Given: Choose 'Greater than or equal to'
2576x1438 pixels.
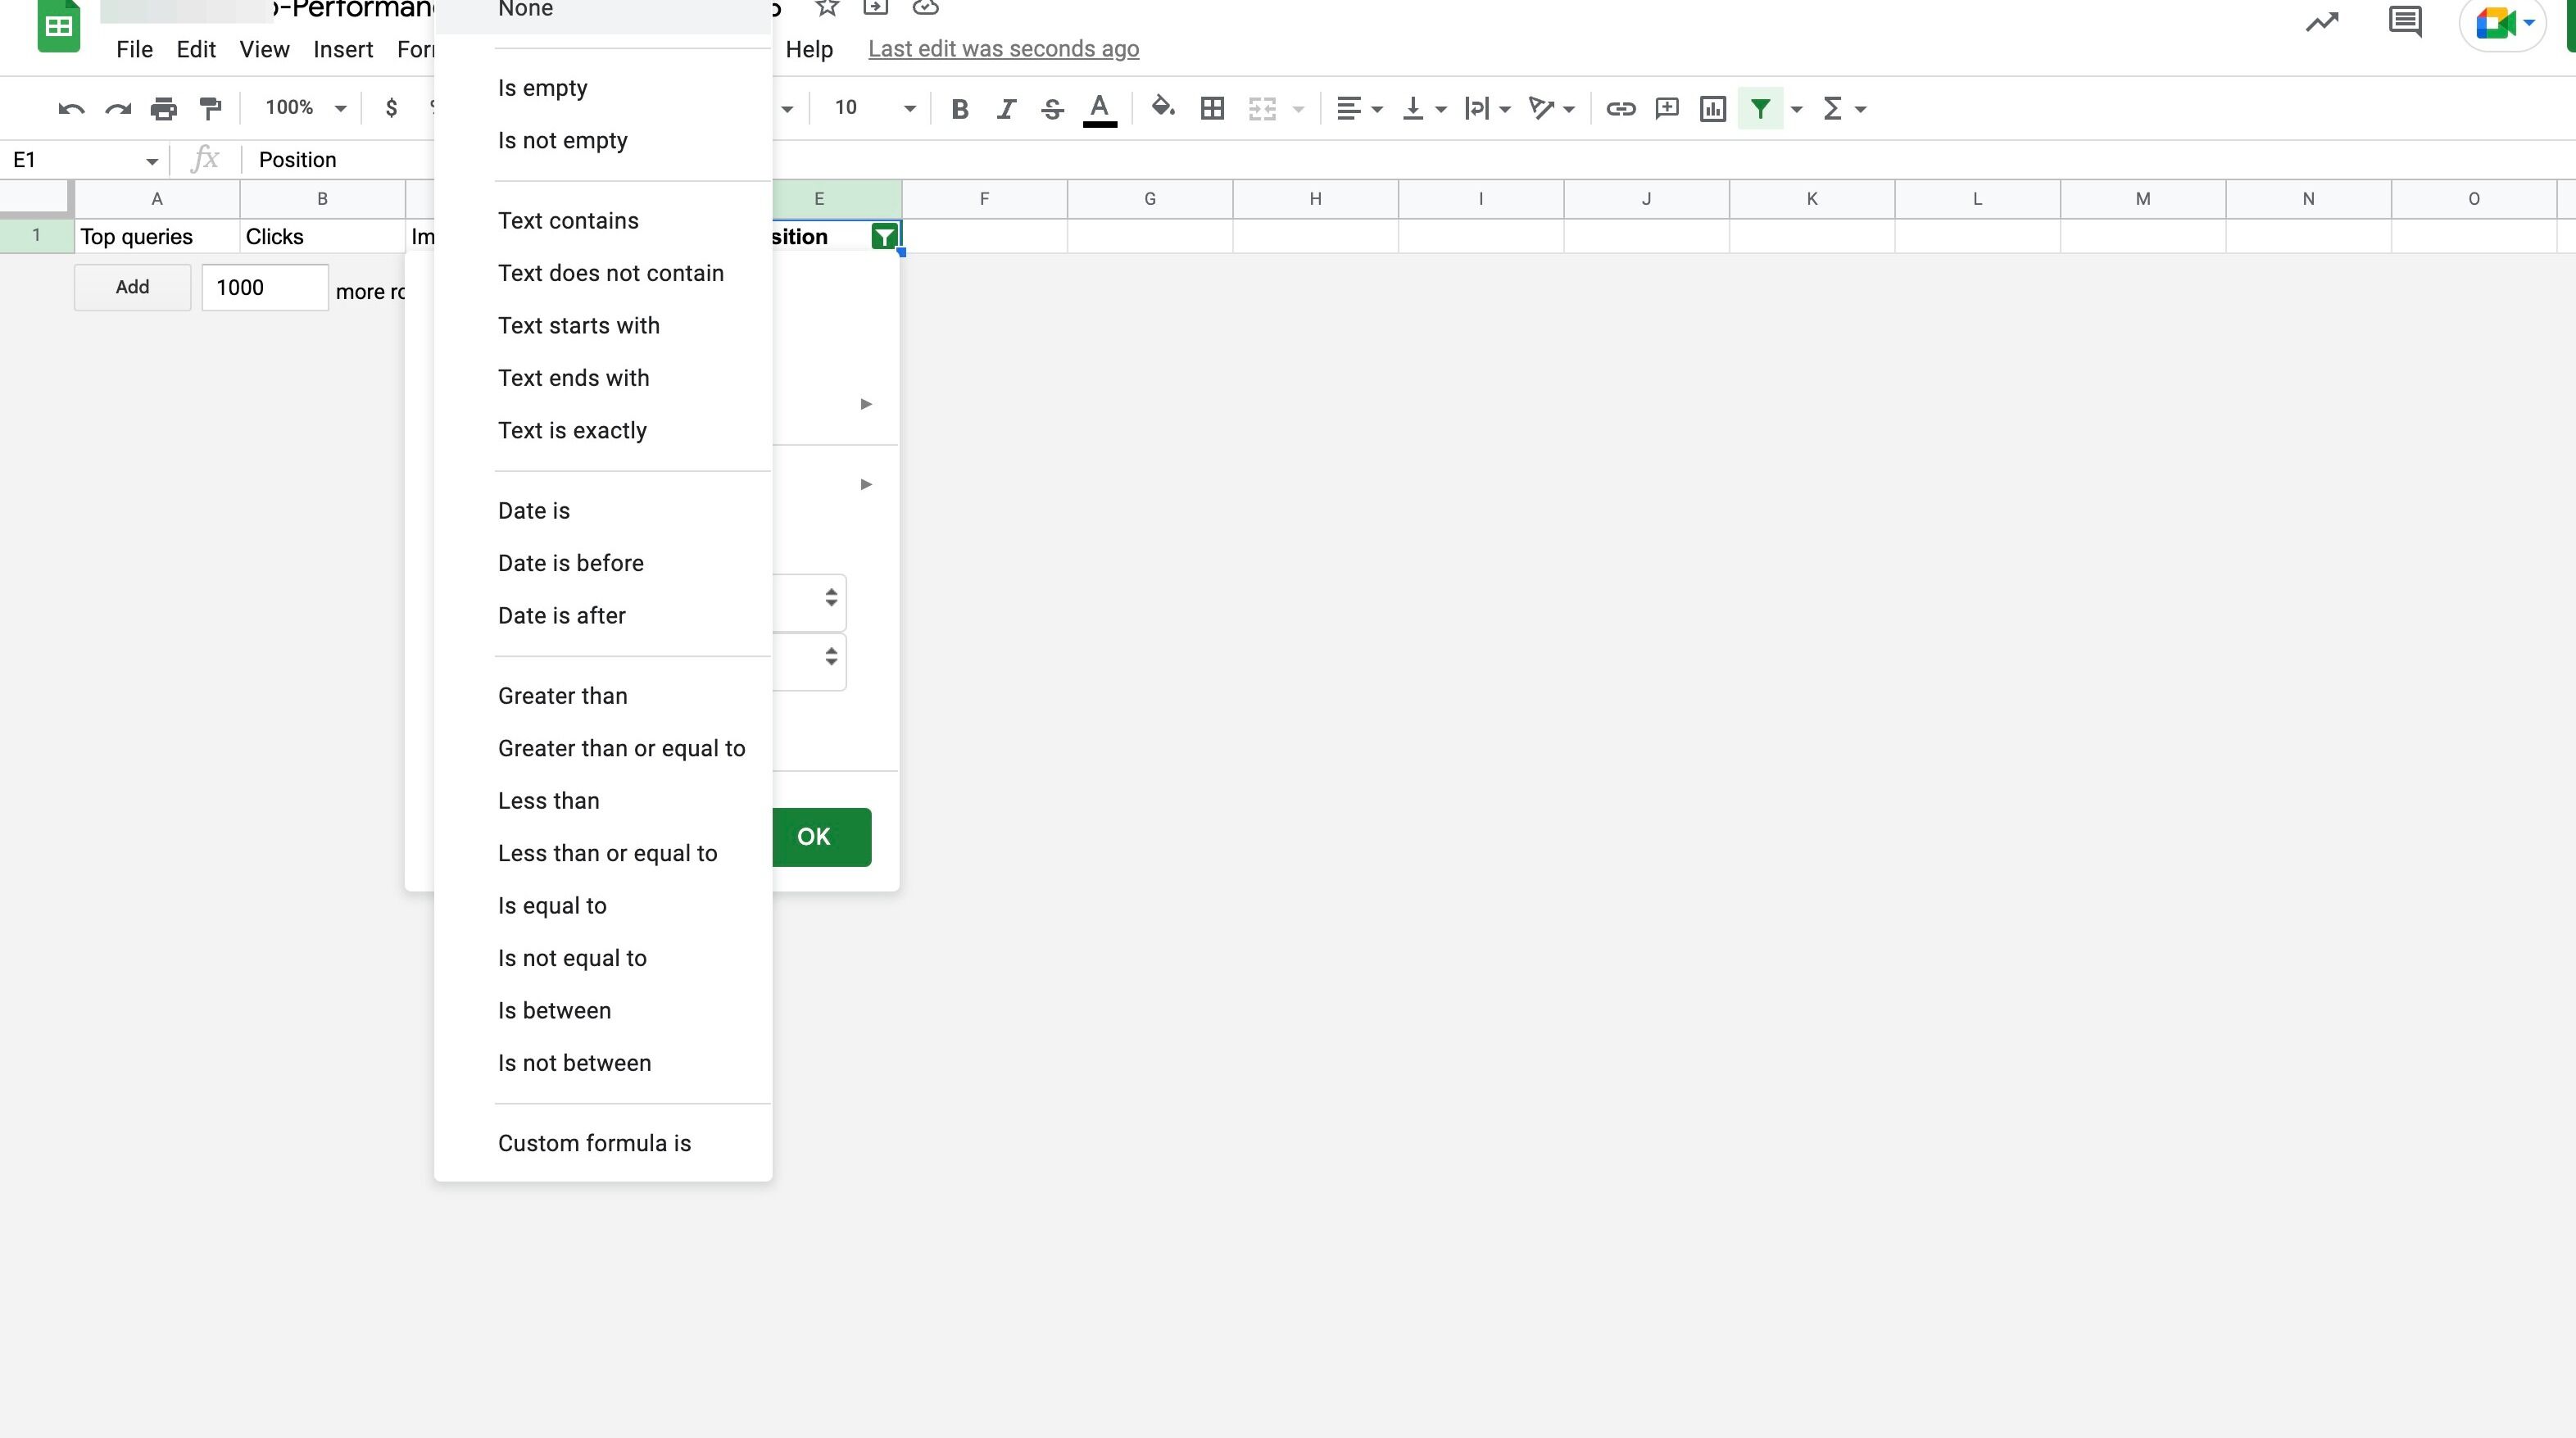Looking at the screenshot, I should point(603,749).
